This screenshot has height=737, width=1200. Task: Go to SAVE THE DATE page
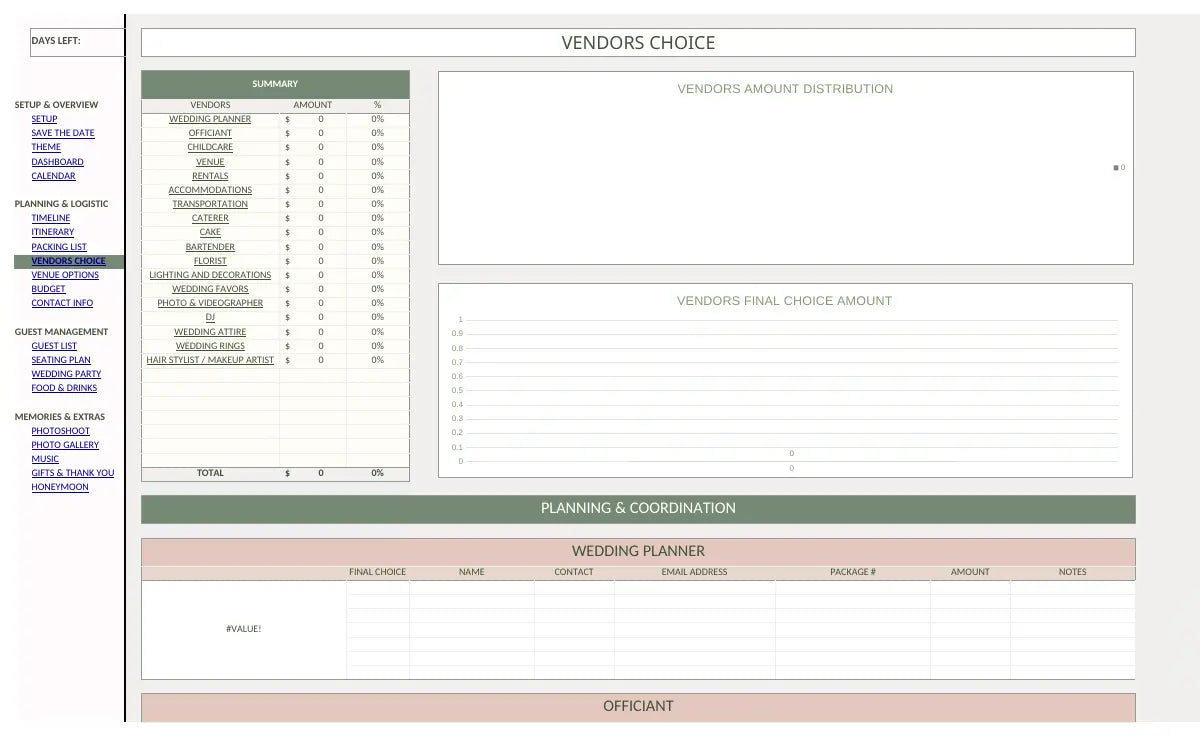(63, 133)
